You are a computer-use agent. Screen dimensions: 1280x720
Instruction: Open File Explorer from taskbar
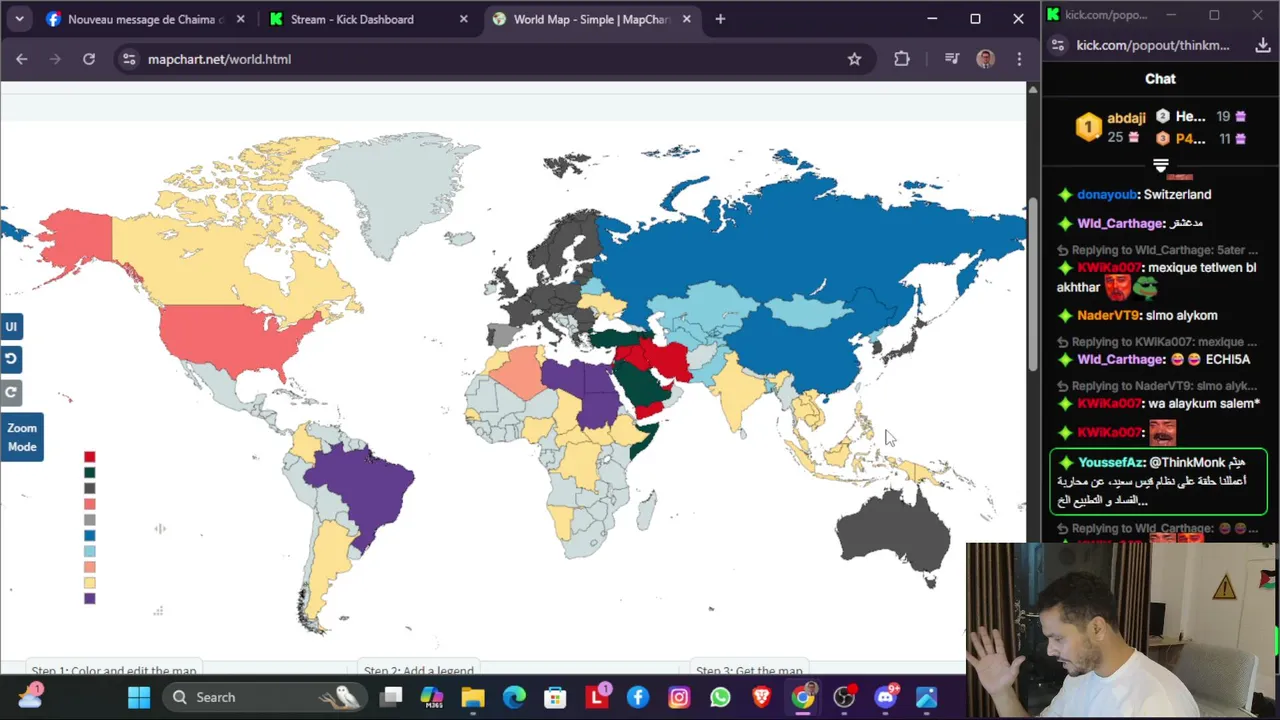pyautogui.click(x=473, y=697)
